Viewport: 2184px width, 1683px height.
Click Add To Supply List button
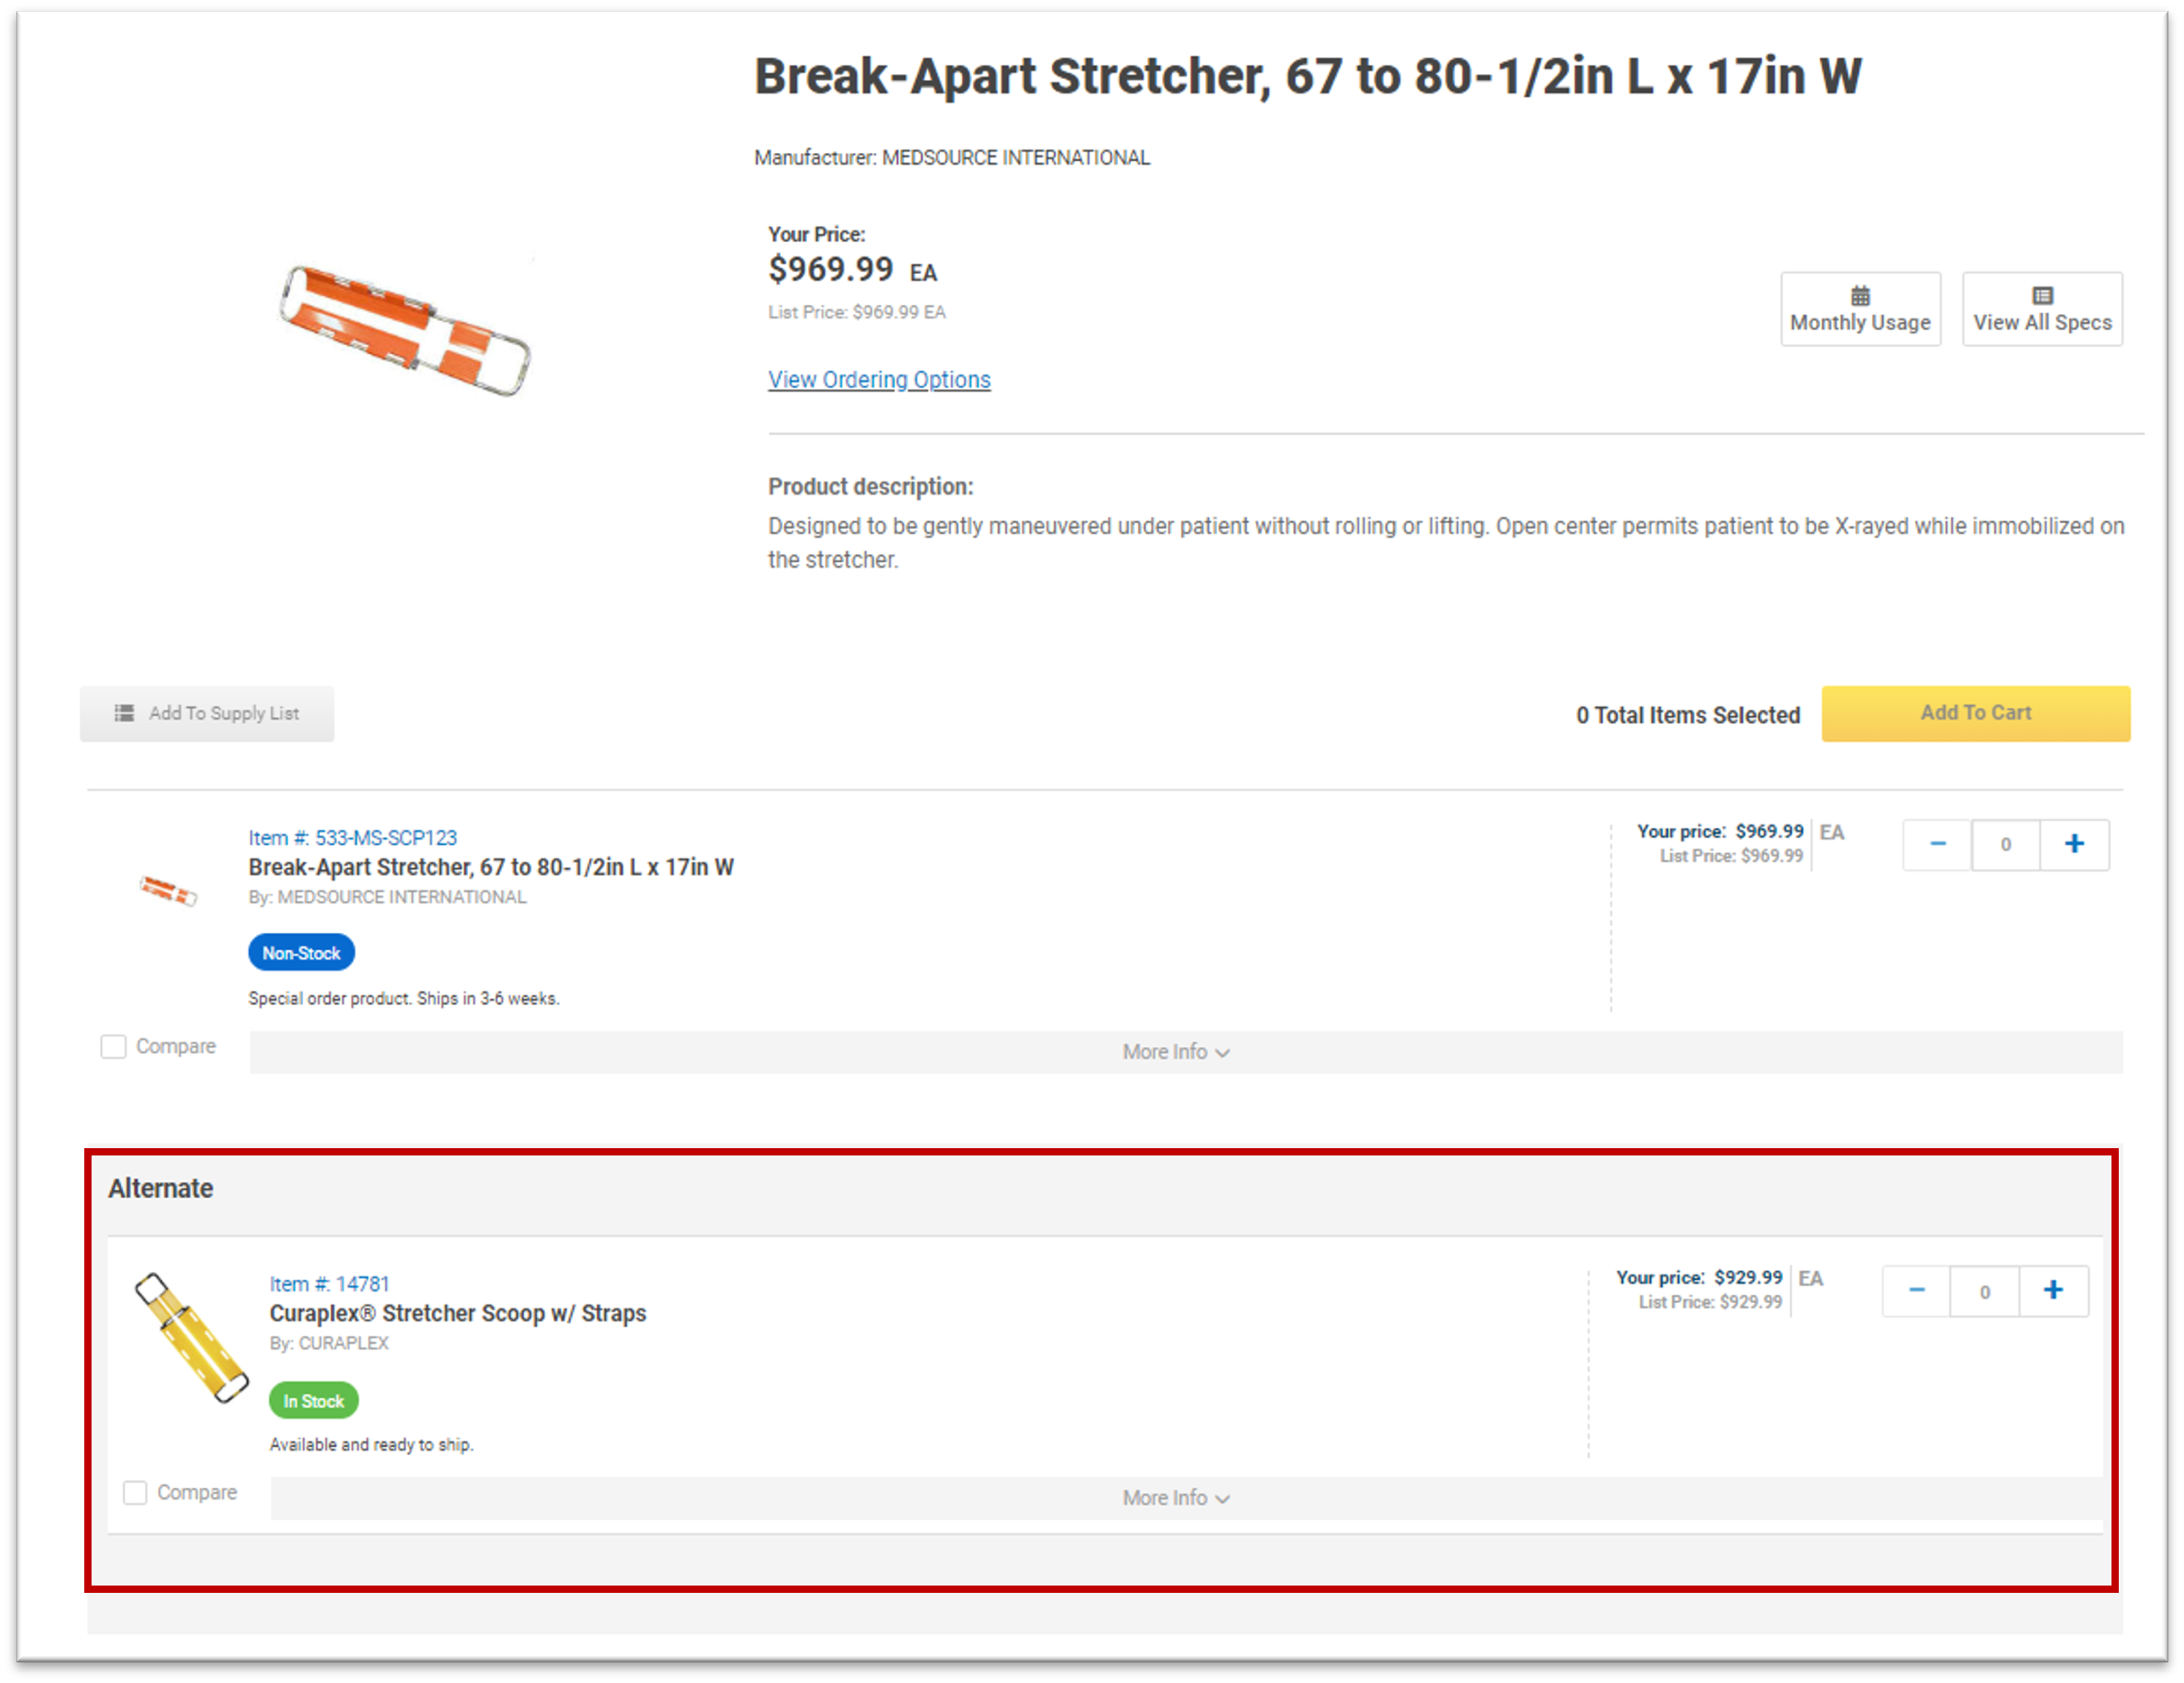(207, 713)
